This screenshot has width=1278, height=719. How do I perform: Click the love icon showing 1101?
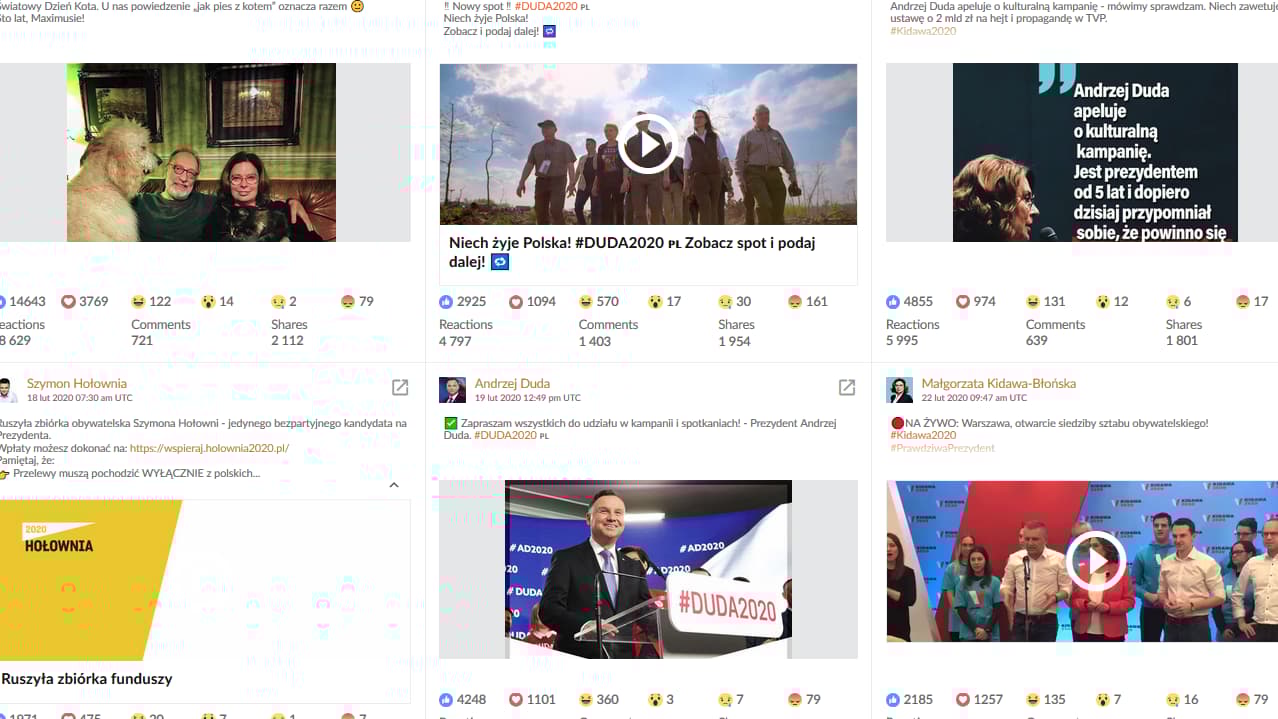coord(516,699)
